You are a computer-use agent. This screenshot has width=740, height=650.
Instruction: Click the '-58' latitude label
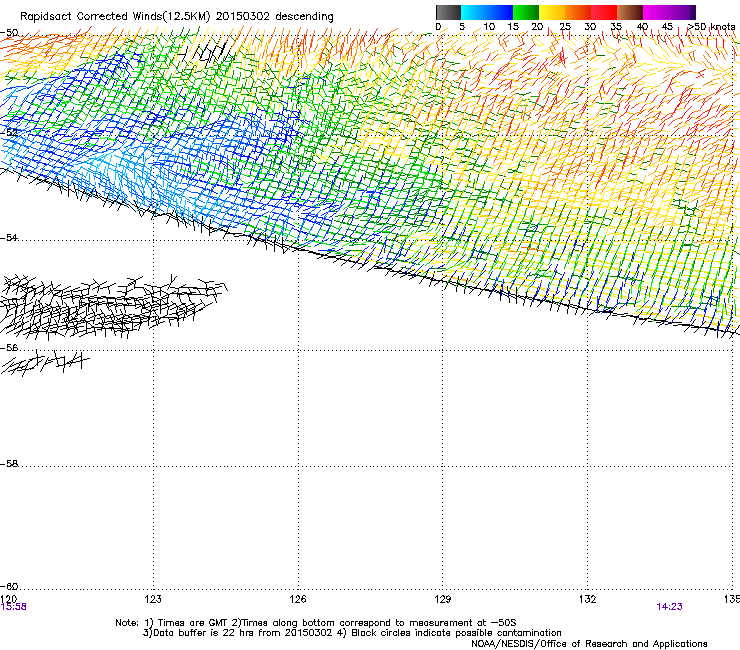[x=9, y=464]
